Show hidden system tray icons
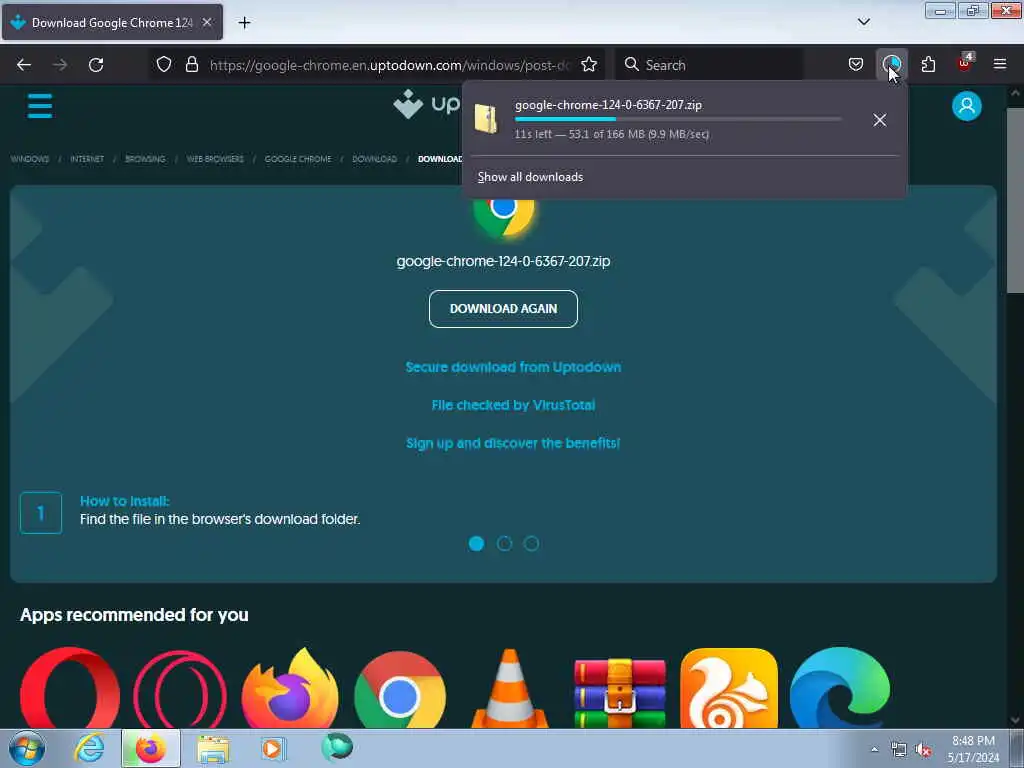This screenshot has height=768, width=1024. pos(874,750)
